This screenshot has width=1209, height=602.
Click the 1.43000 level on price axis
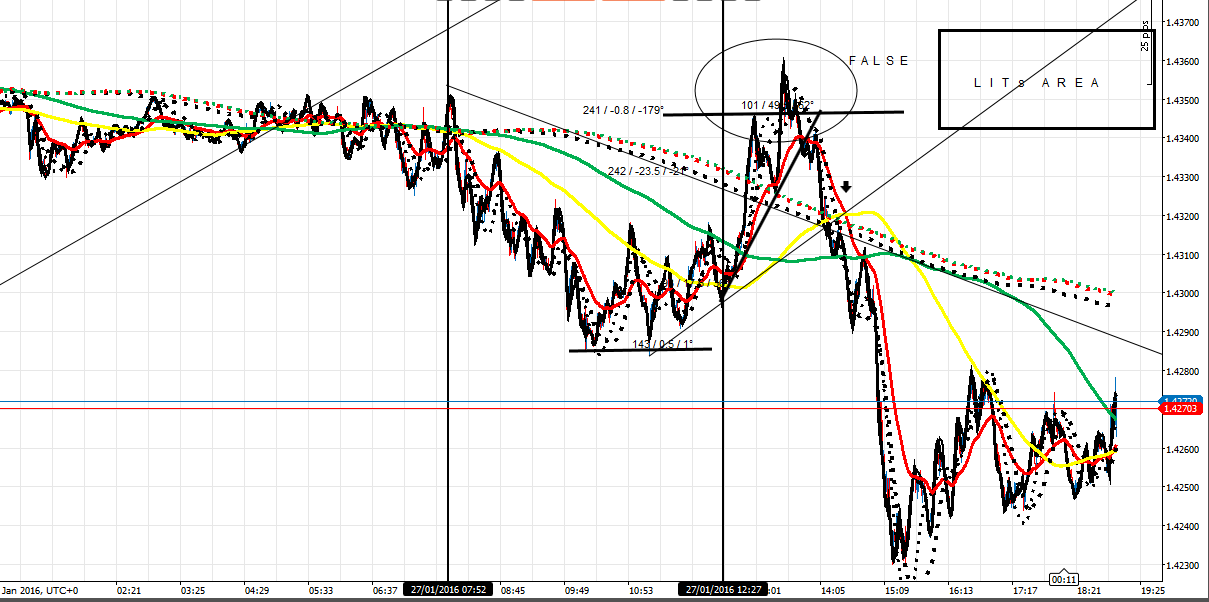click(1182, 293)
